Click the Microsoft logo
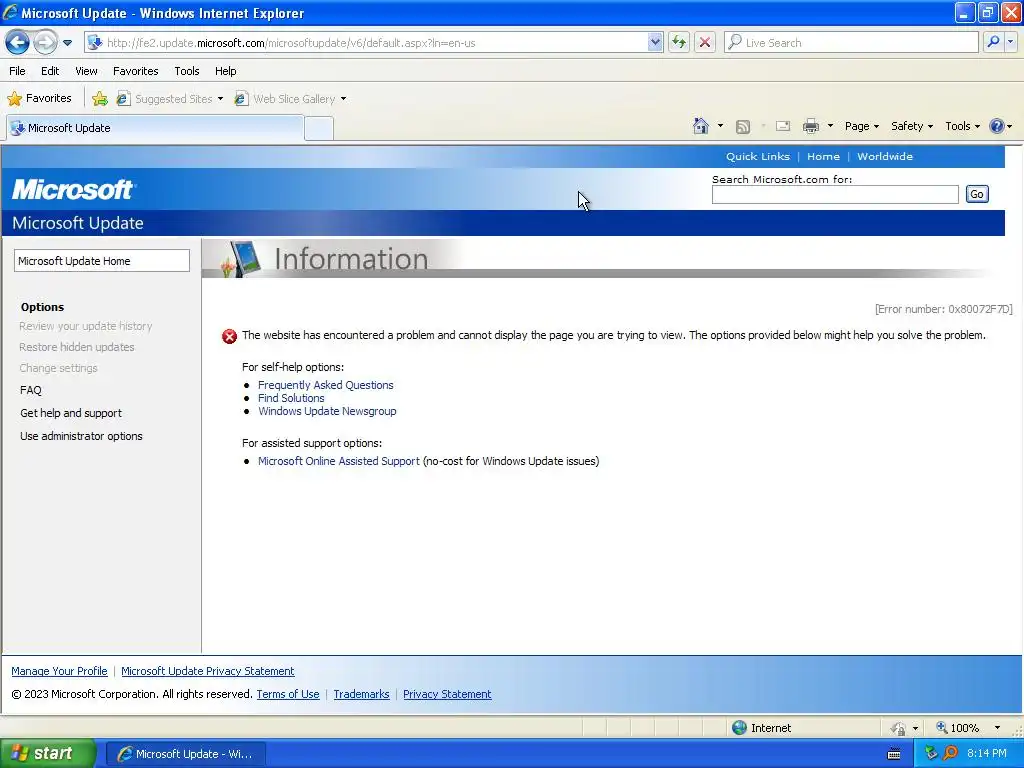Screen dimensions: 1024x768 click(x=73, y=189)
